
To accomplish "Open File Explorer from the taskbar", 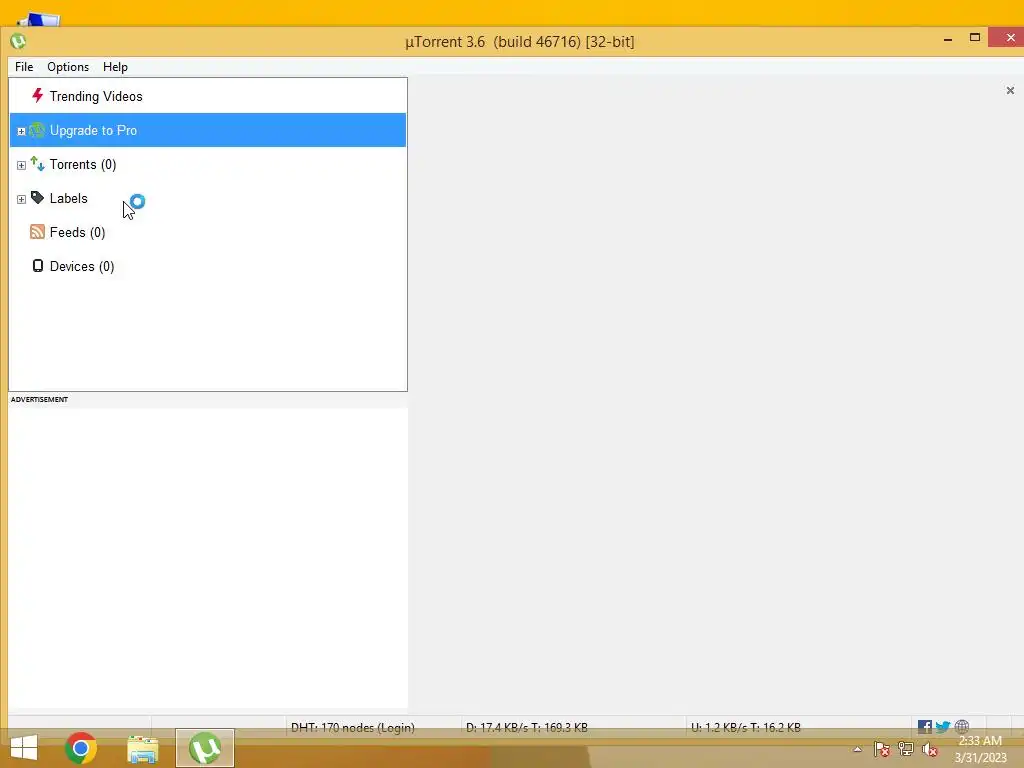I will point(143,749).
